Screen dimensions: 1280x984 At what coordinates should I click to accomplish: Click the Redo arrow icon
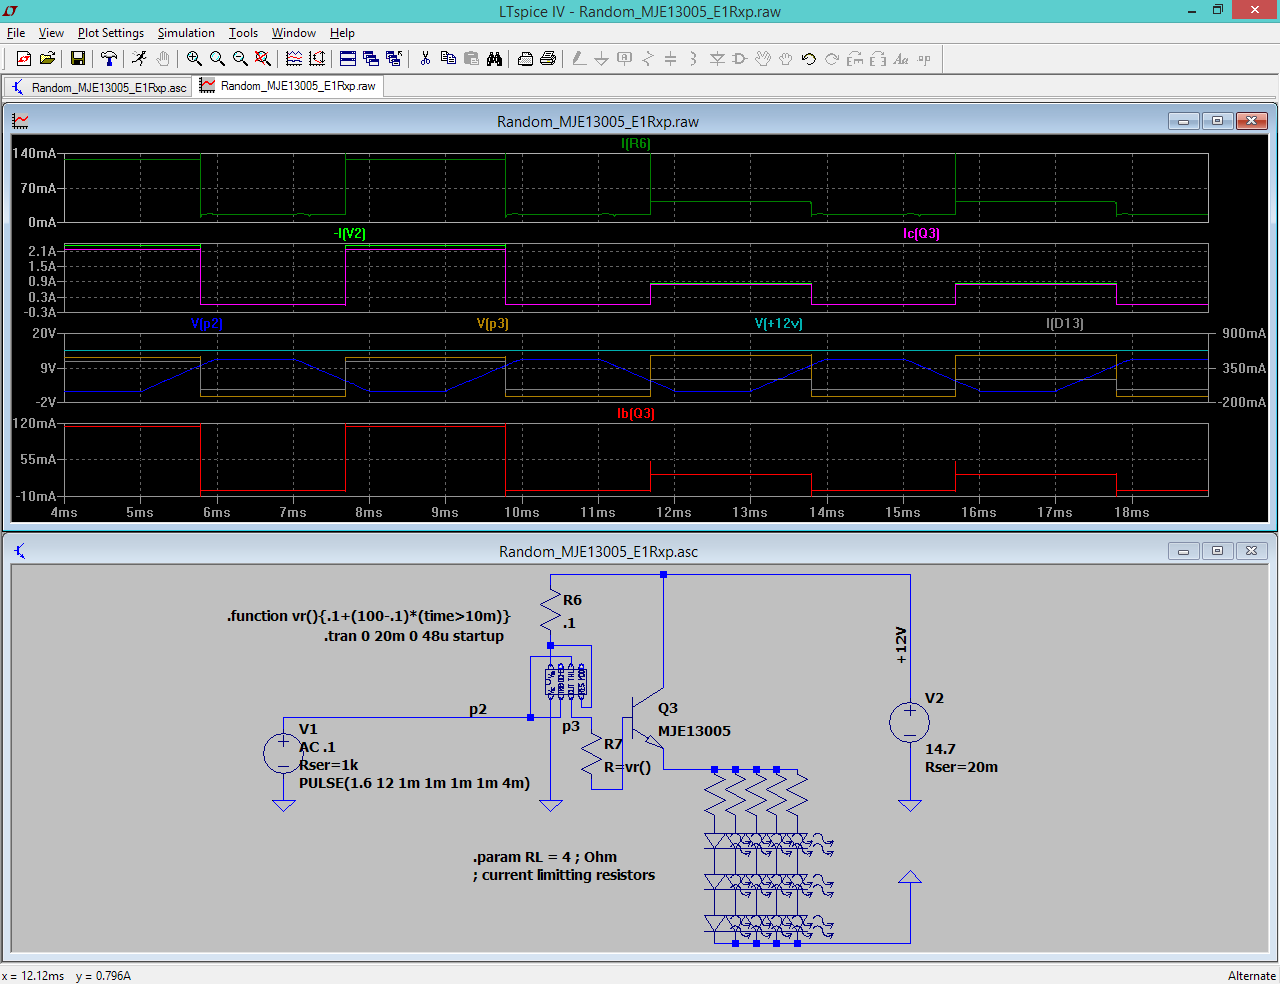pos(832,59)
